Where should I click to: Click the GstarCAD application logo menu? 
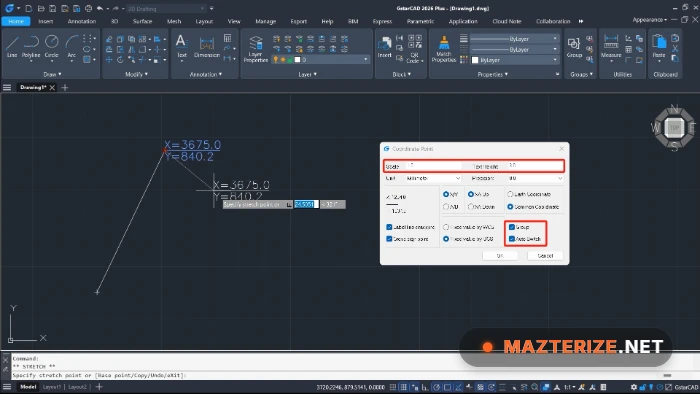9,8
